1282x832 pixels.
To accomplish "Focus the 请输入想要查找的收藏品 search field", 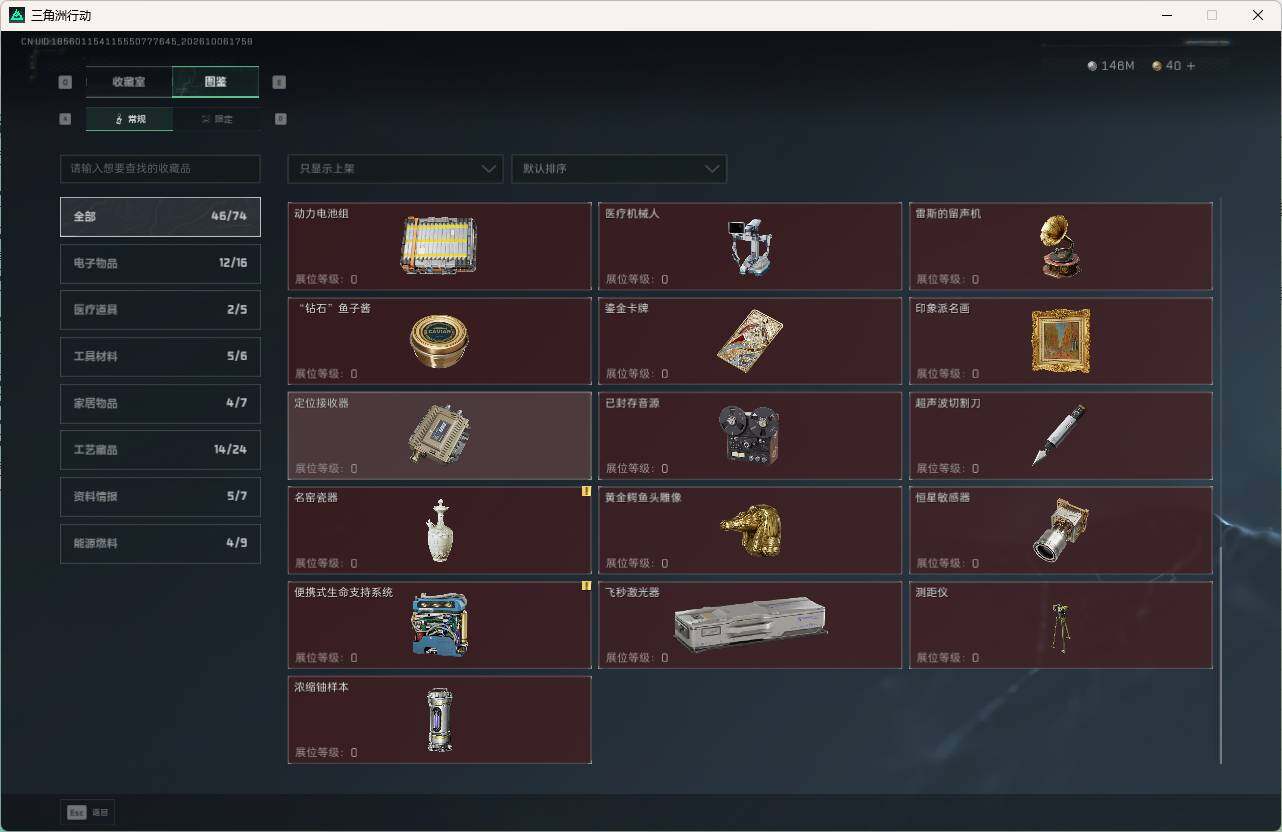I will [160, 169].
